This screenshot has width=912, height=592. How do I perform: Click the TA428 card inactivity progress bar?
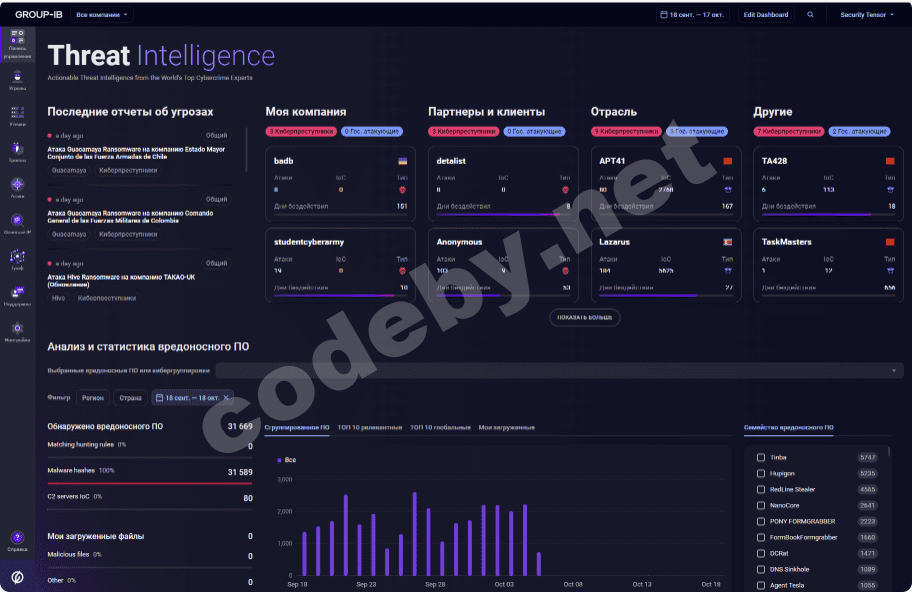[828, 215]
